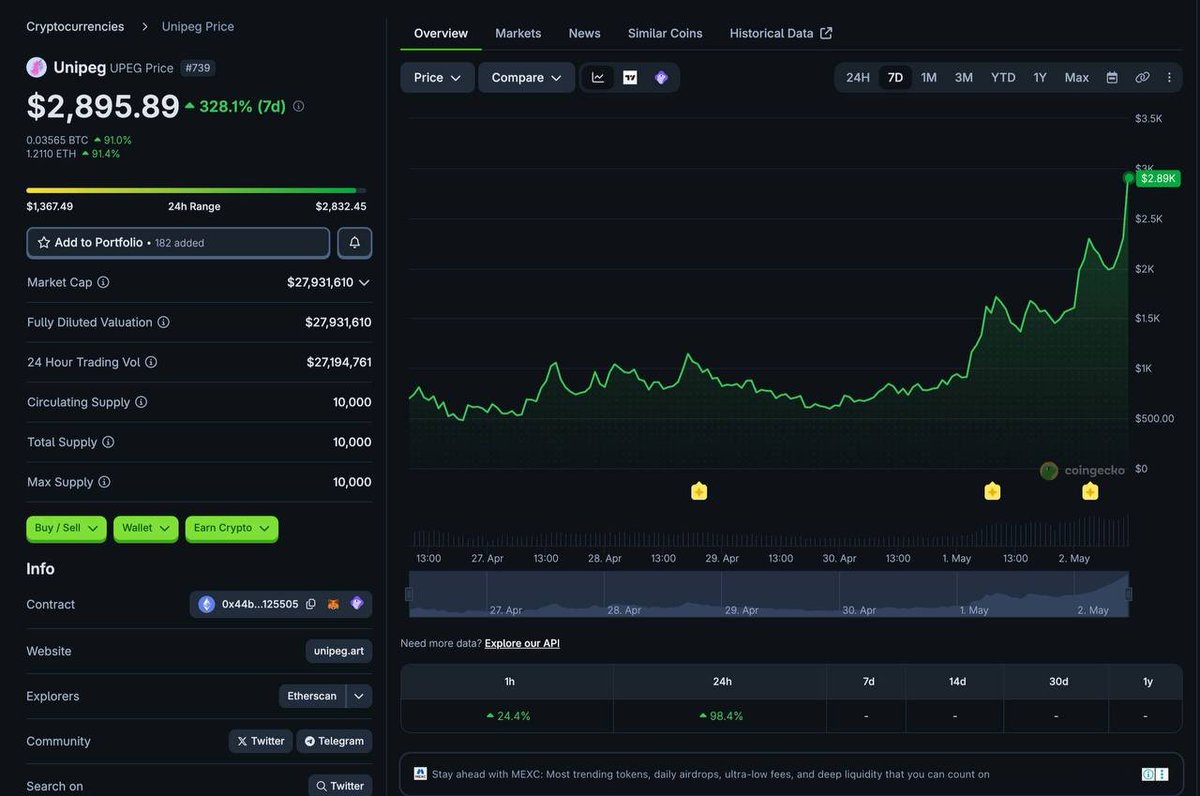Copy chart link icon
1200x796 pixels.
1142,78
